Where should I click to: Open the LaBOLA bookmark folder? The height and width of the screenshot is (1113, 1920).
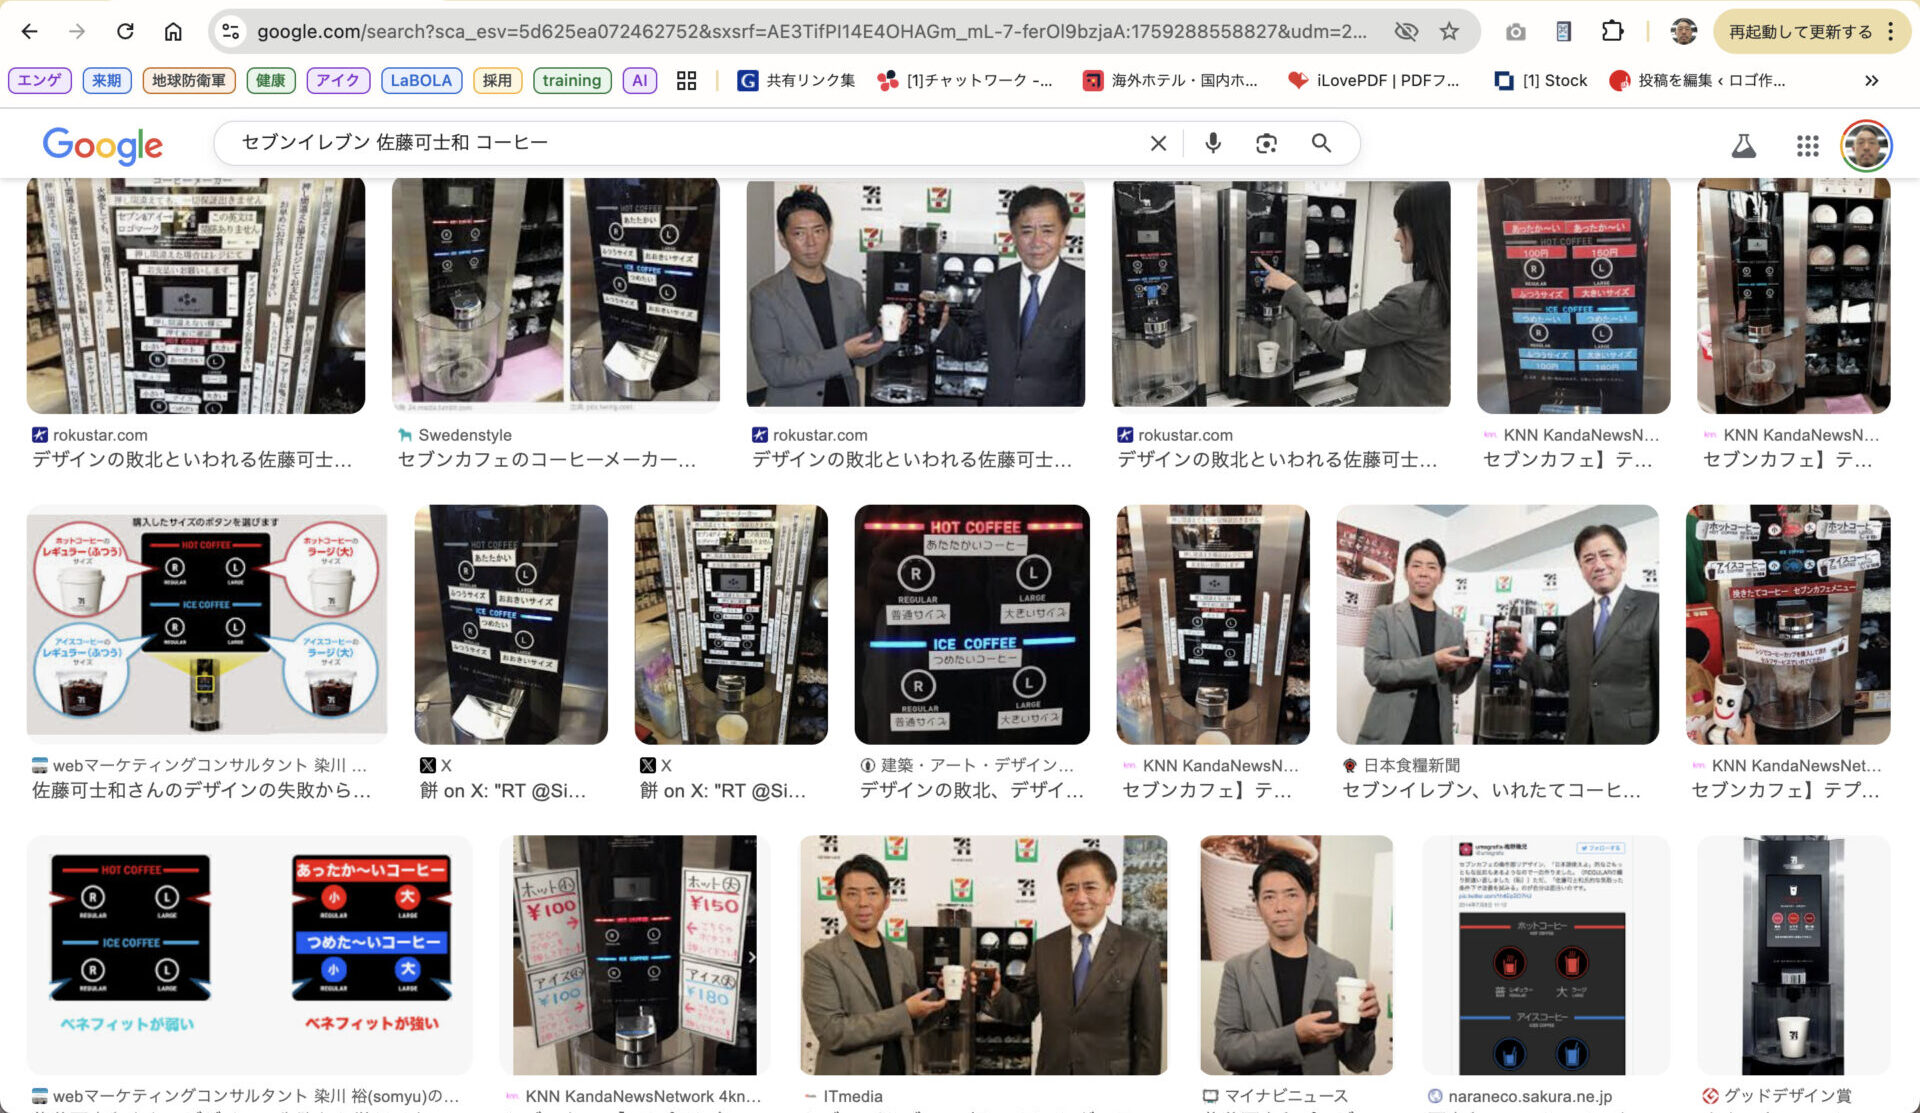421,80
